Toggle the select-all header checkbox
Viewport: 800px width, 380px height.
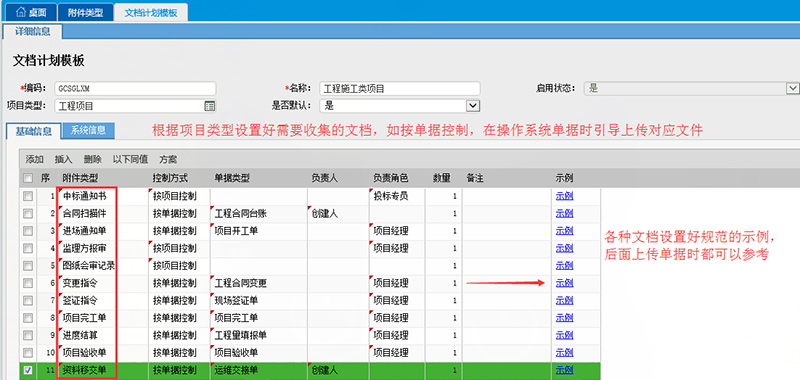point(28,178)
